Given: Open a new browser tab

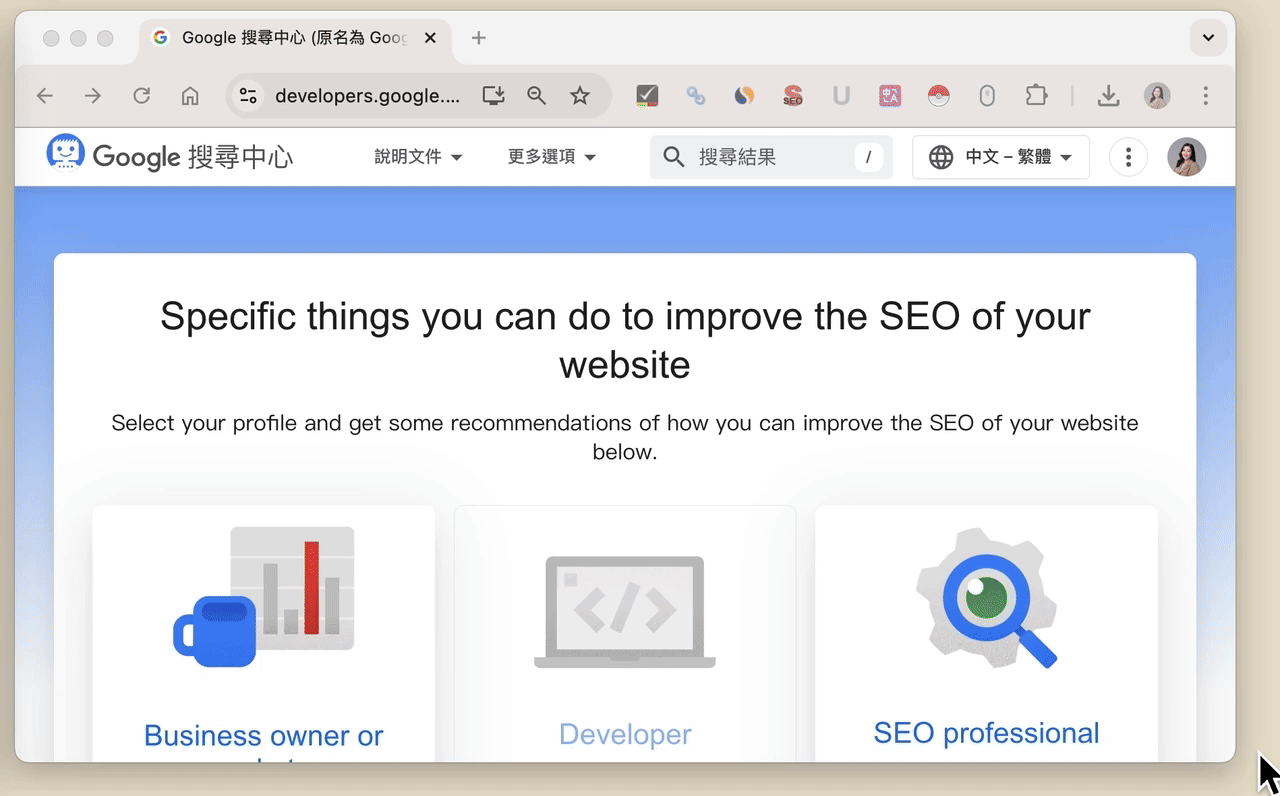Looking at the screenshot, I should click(x=479, y=38).
